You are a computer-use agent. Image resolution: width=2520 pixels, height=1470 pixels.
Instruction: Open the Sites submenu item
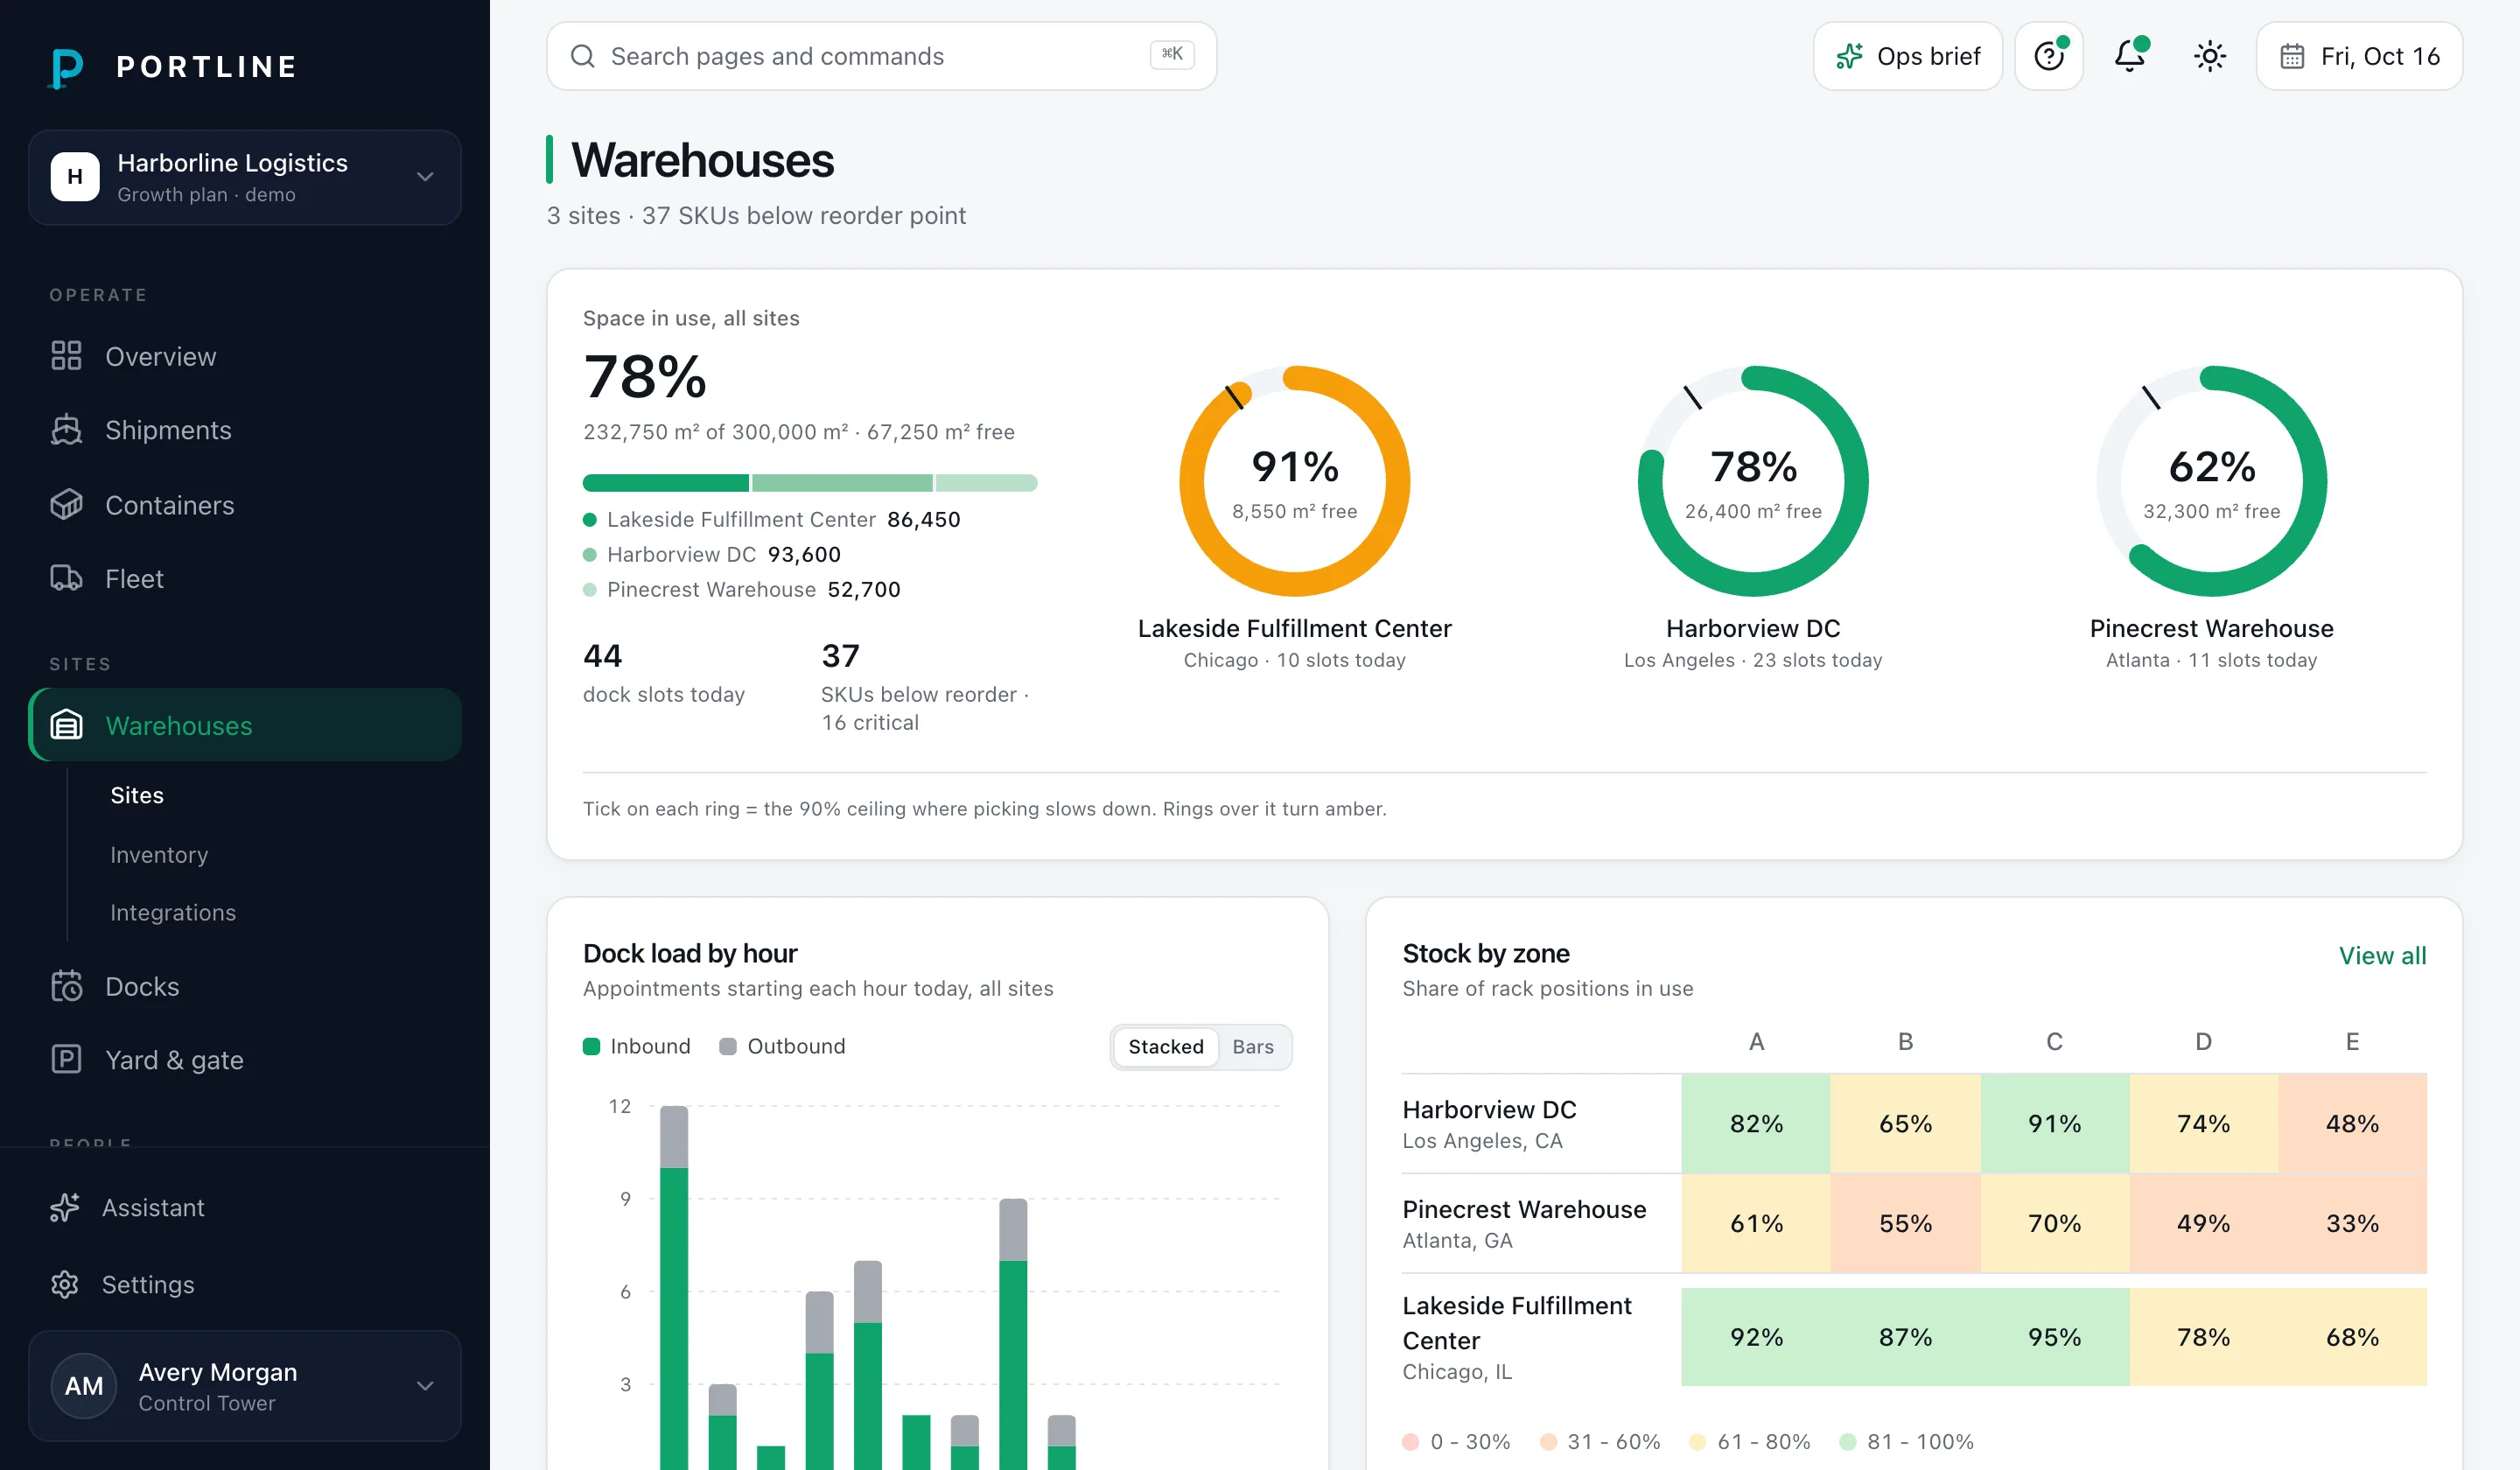point(137,795)
